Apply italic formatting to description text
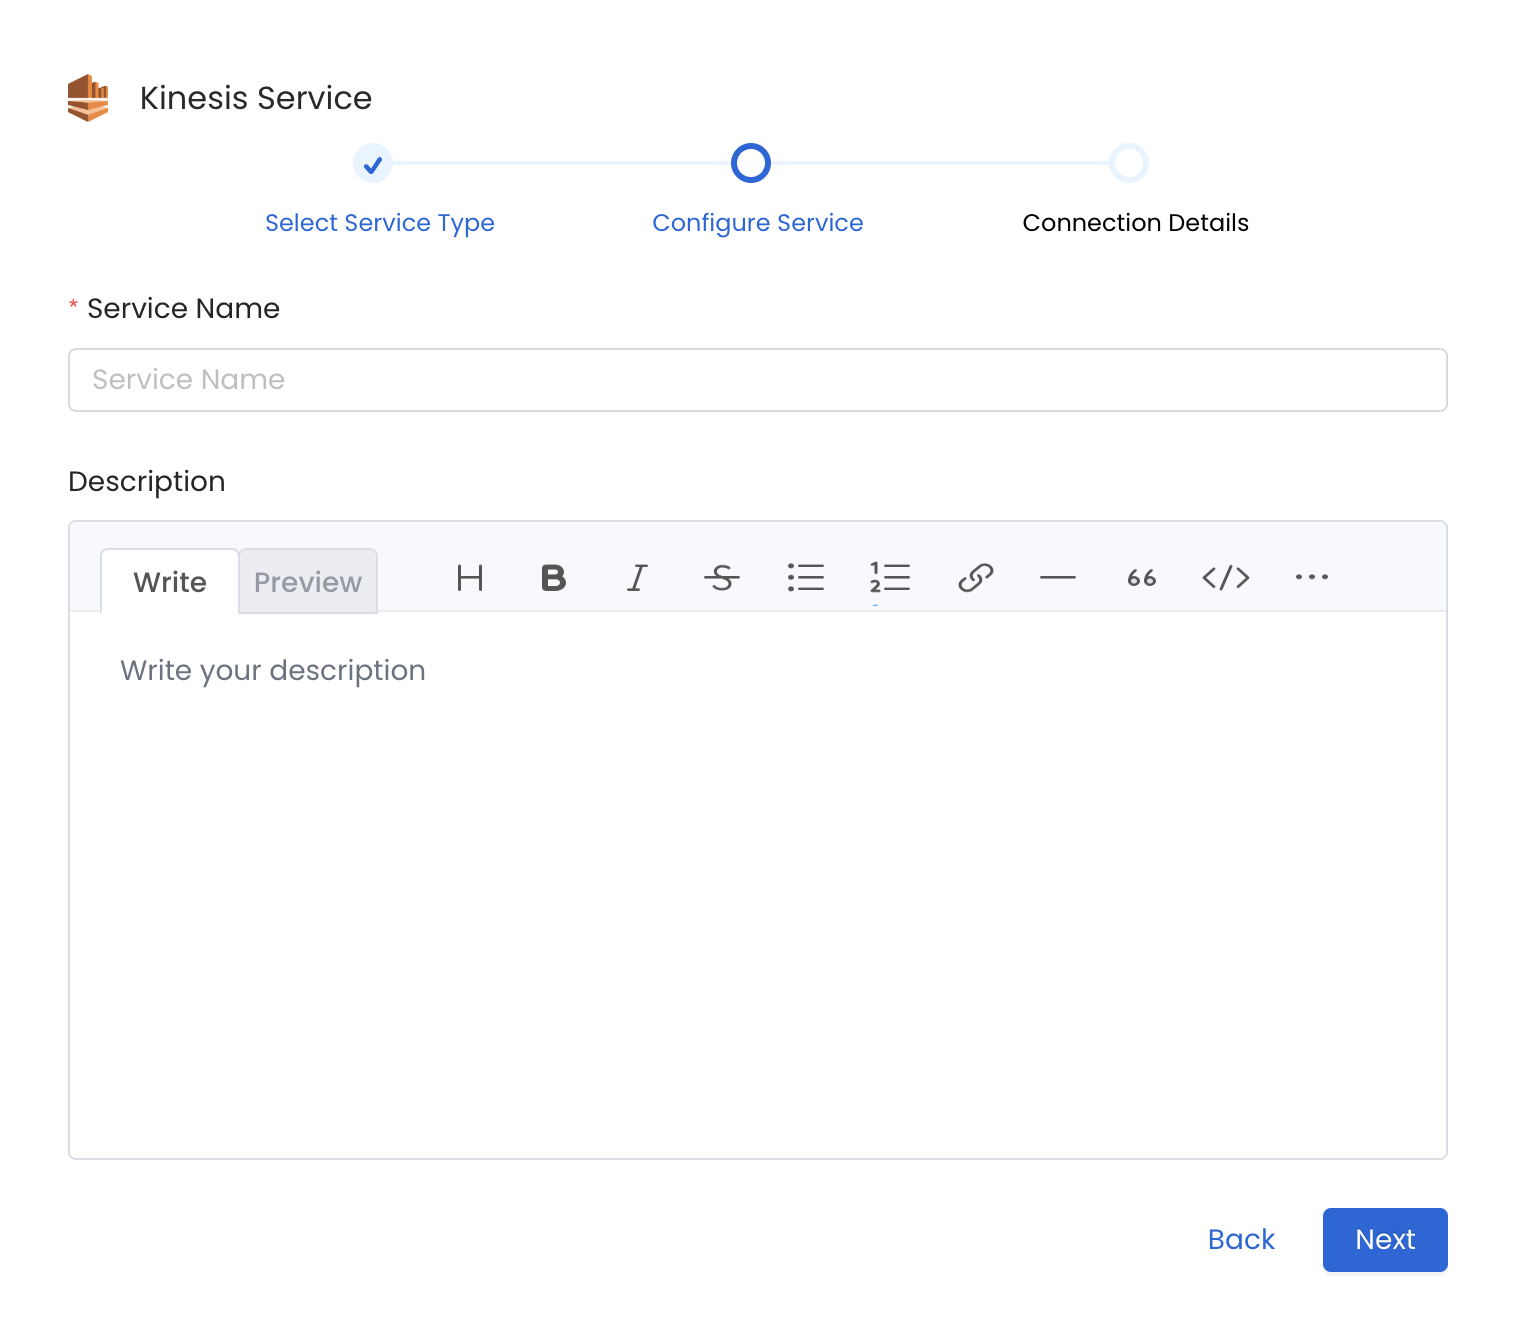Screen dimensions: 1518x1338 (x=637, y=578)
